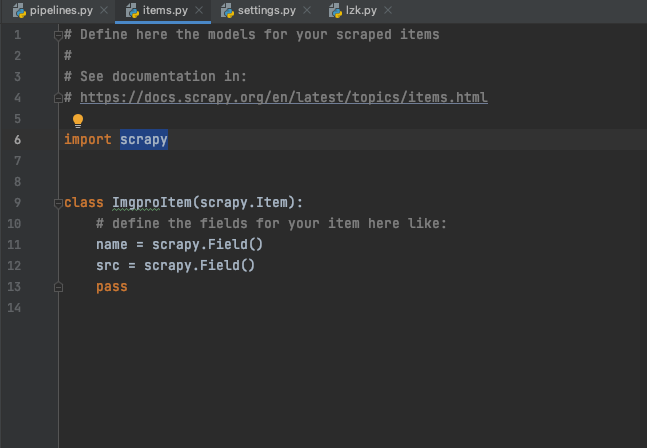
Task: Click the '# See documentation in:' comment
Action: [x=155, y=76]
